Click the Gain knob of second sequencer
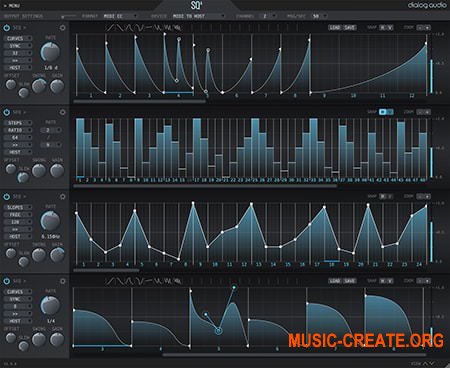The image size is (450, 368). click(x=57, y=170)
